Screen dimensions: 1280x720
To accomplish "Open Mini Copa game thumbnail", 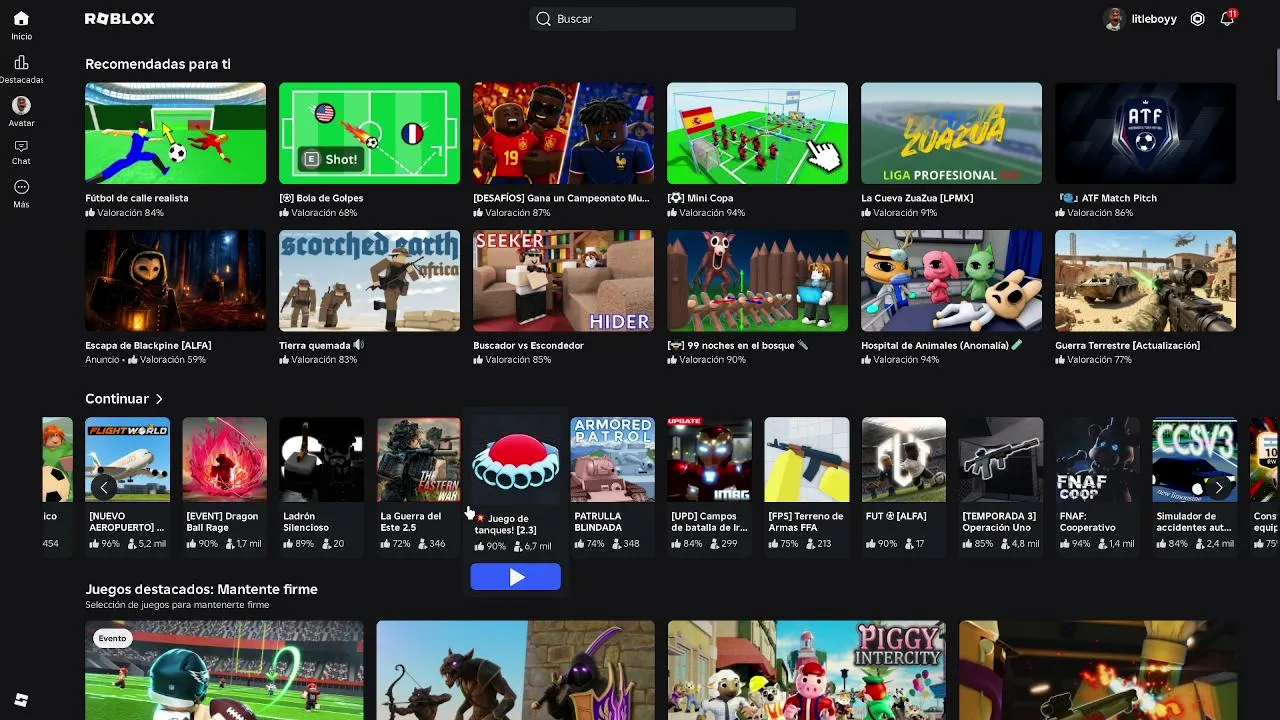I will 757,133.
